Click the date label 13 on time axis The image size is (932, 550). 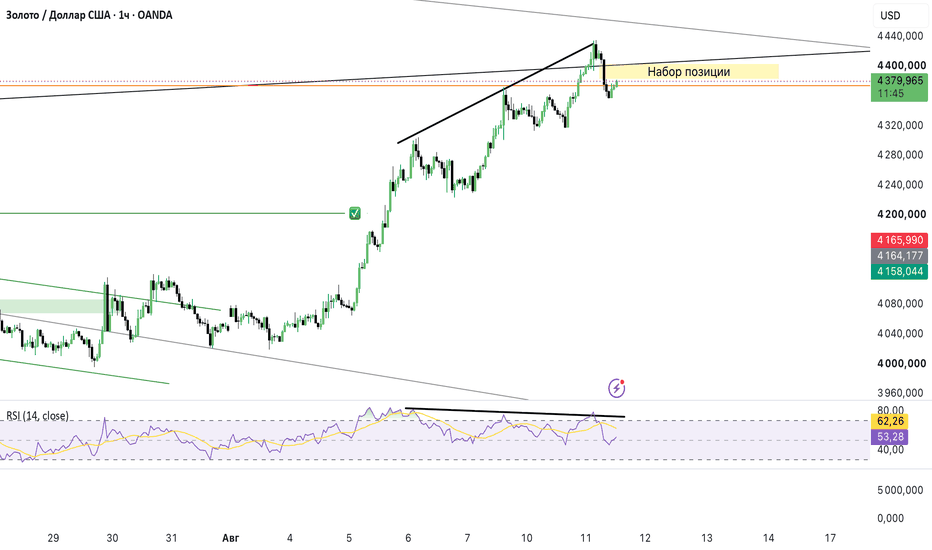pos(707,538)
